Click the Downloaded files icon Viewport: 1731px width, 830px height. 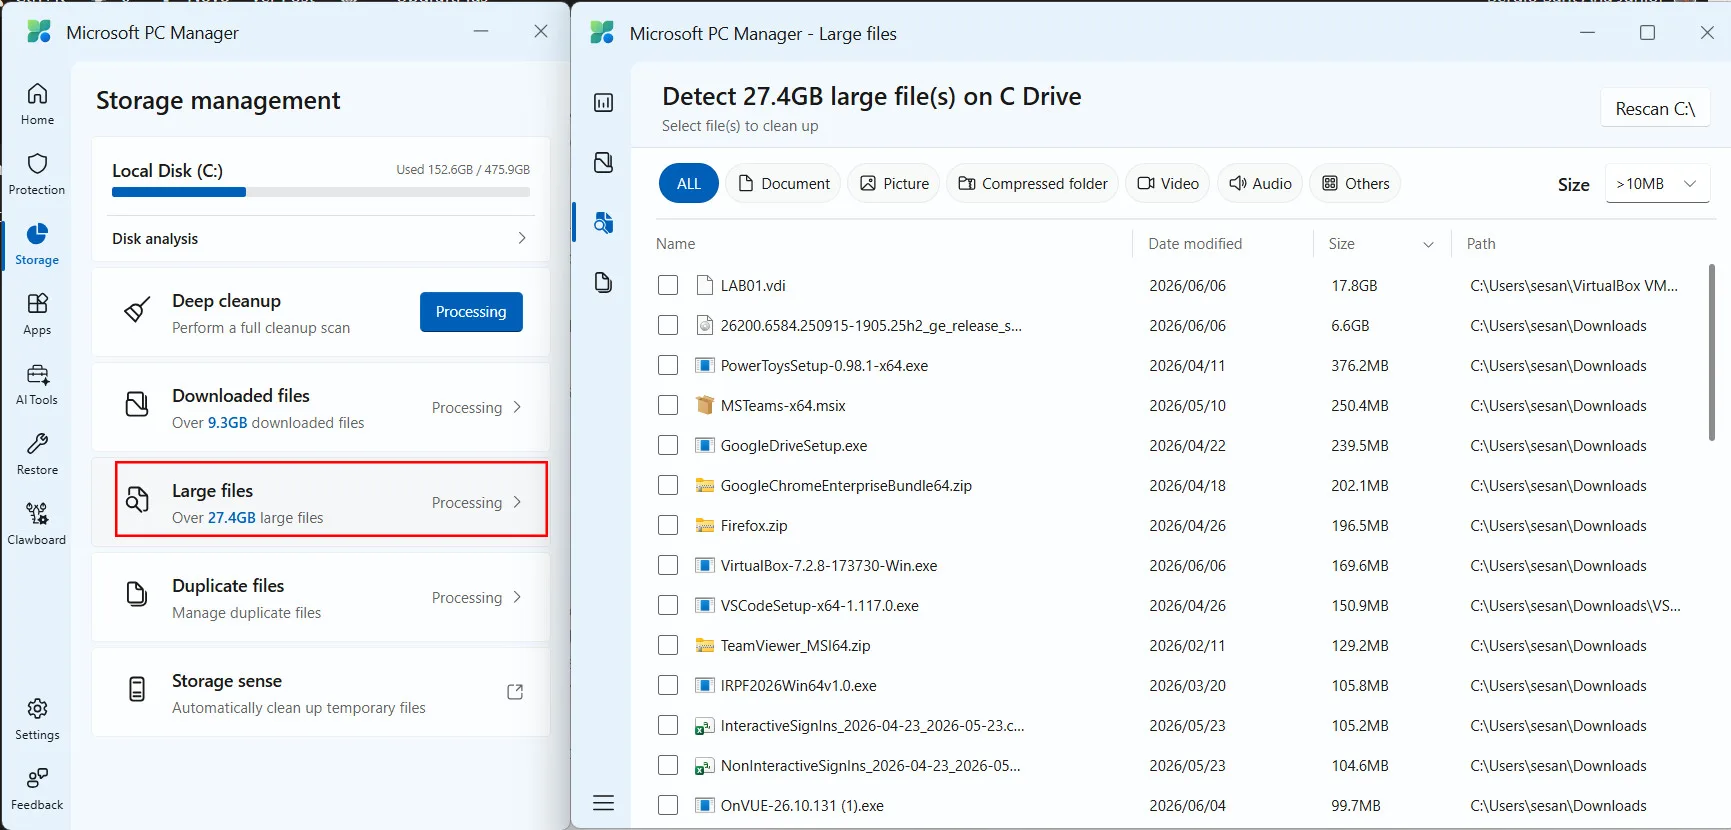[x=137, y=405]
